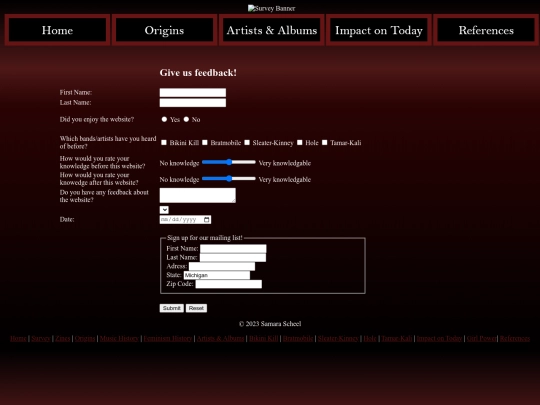Open the Zines footer link
This screenshot has height=405, width=540.
[63, 339]
